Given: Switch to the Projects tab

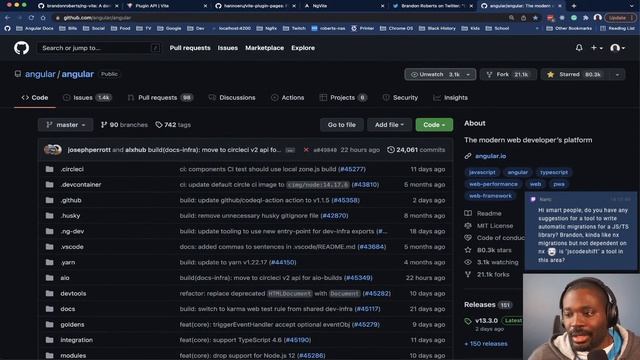Looking at the screenshot, I should (x=343, y=98).
